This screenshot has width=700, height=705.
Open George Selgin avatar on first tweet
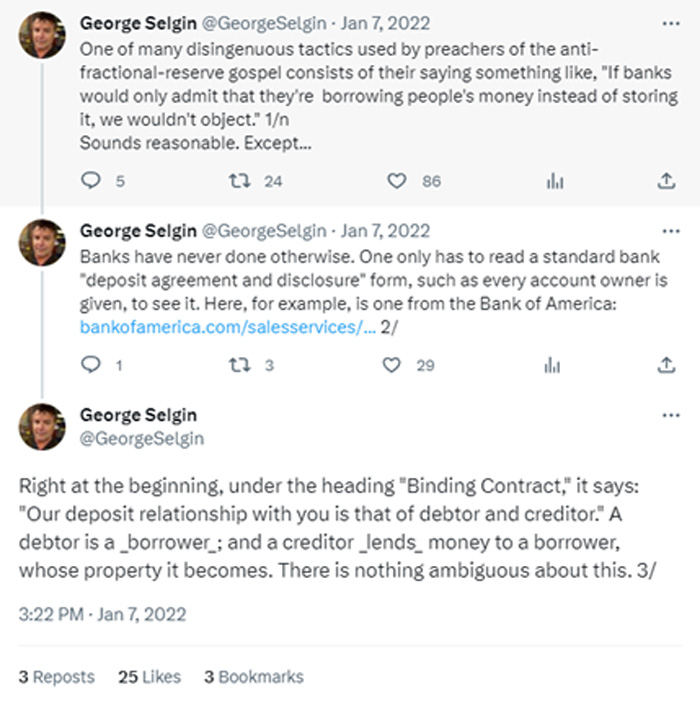(x=42, y=35)
